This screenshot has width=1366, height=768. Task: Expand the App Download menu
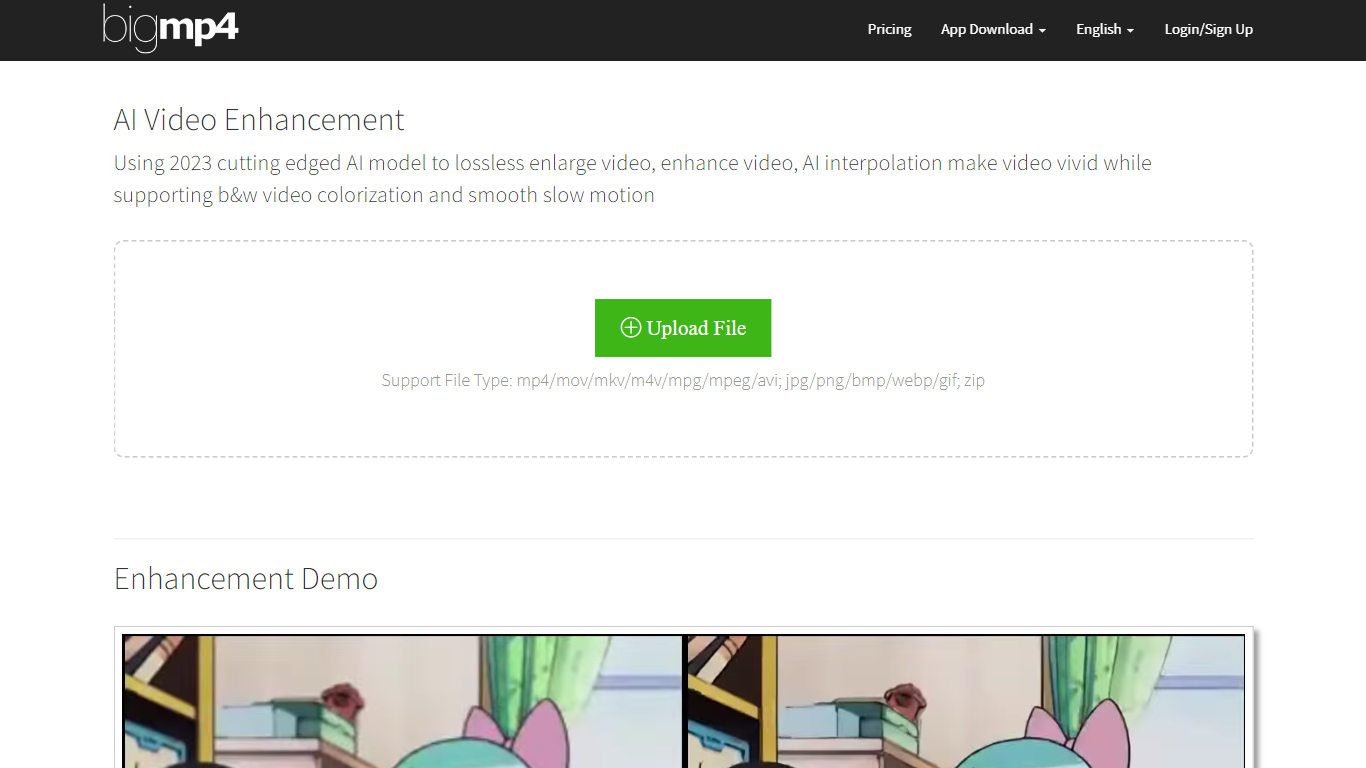[x=992, y=29]
